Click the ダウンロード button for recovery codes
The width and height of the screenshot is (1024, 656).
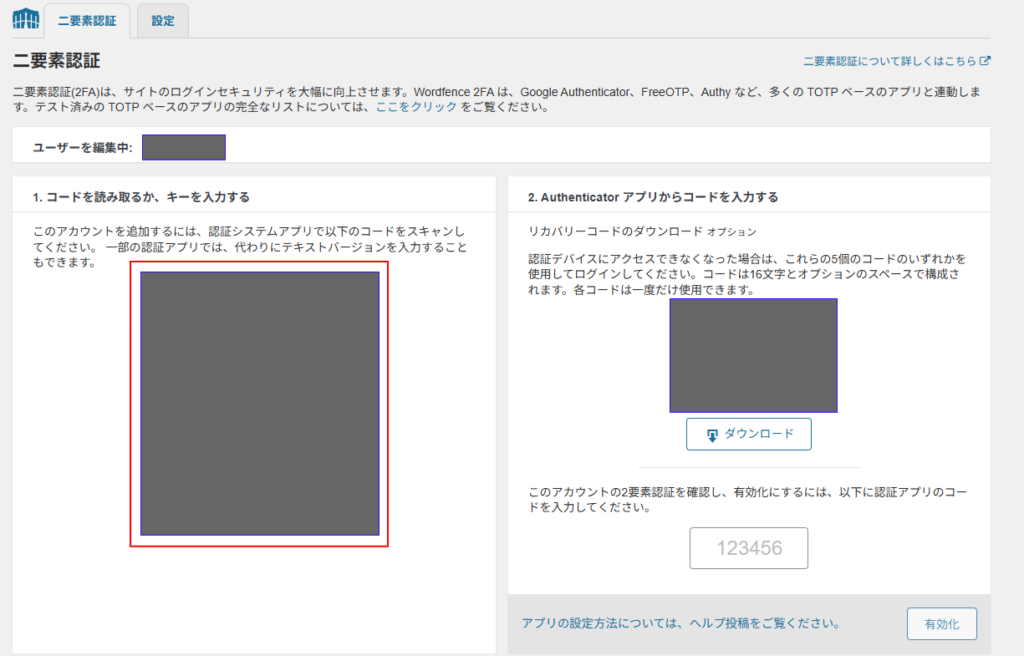[x=748, y=434]
